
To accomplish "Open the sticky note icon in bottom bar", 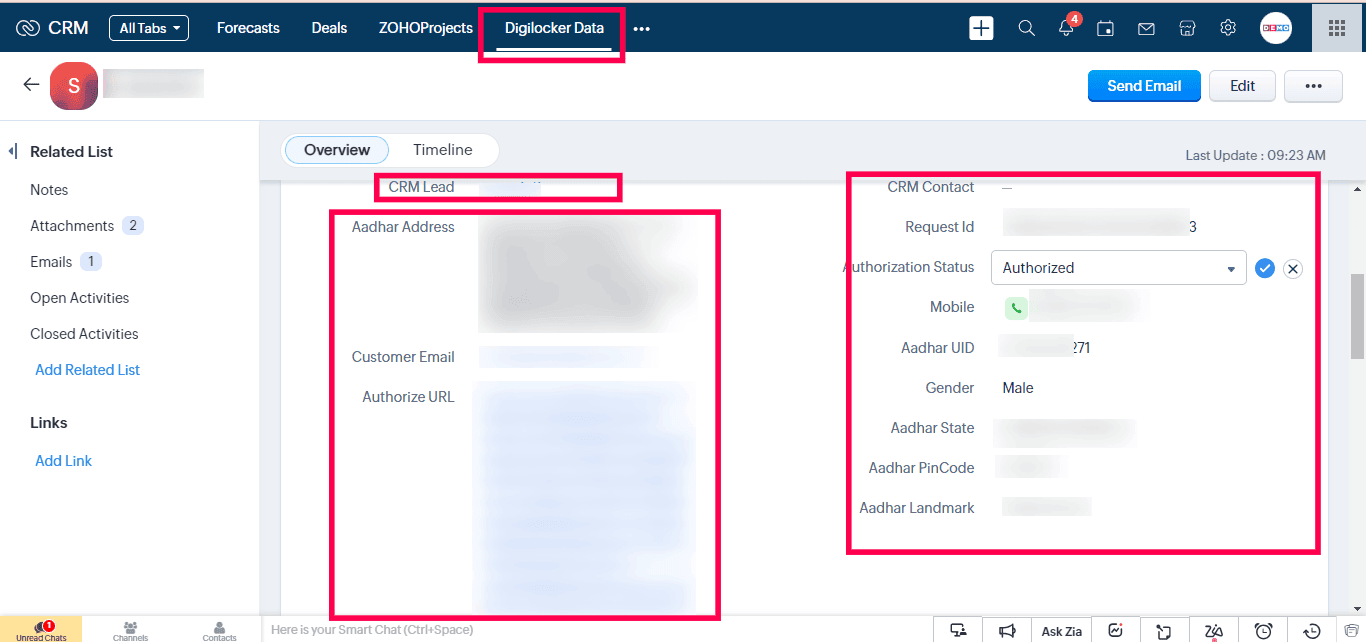I will (1164, 631).
